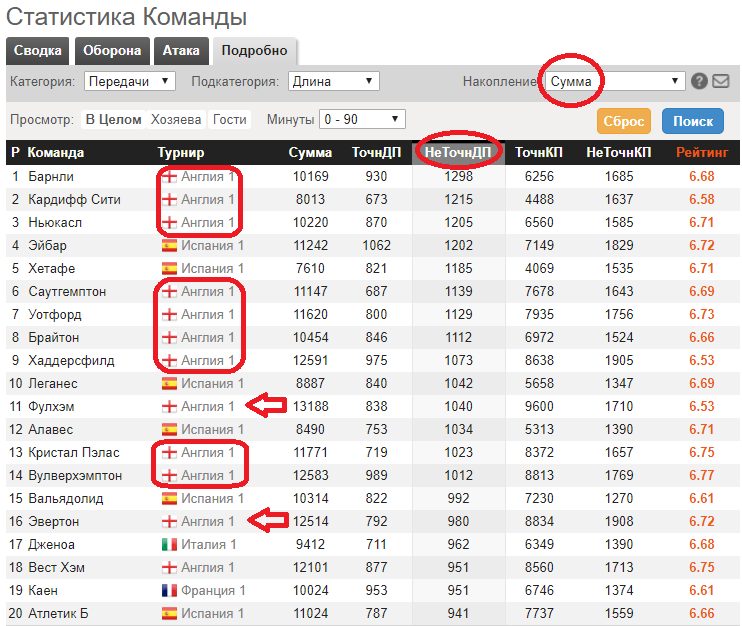Switch to the Сводка tab

[38, 51]
